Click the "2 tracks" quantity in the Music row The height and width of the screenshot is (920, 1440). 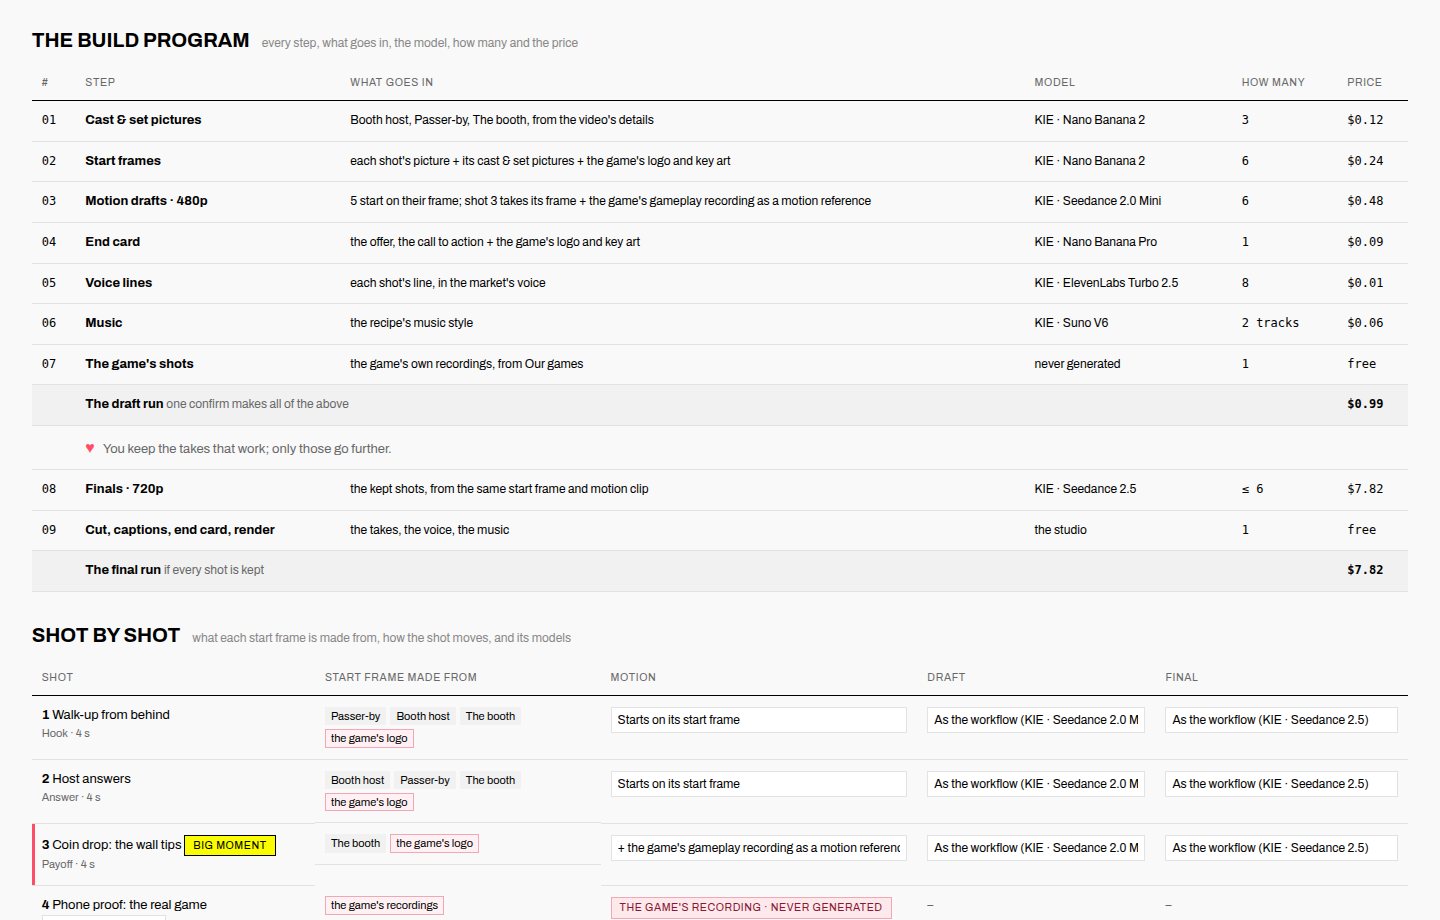click(1270, 323)
